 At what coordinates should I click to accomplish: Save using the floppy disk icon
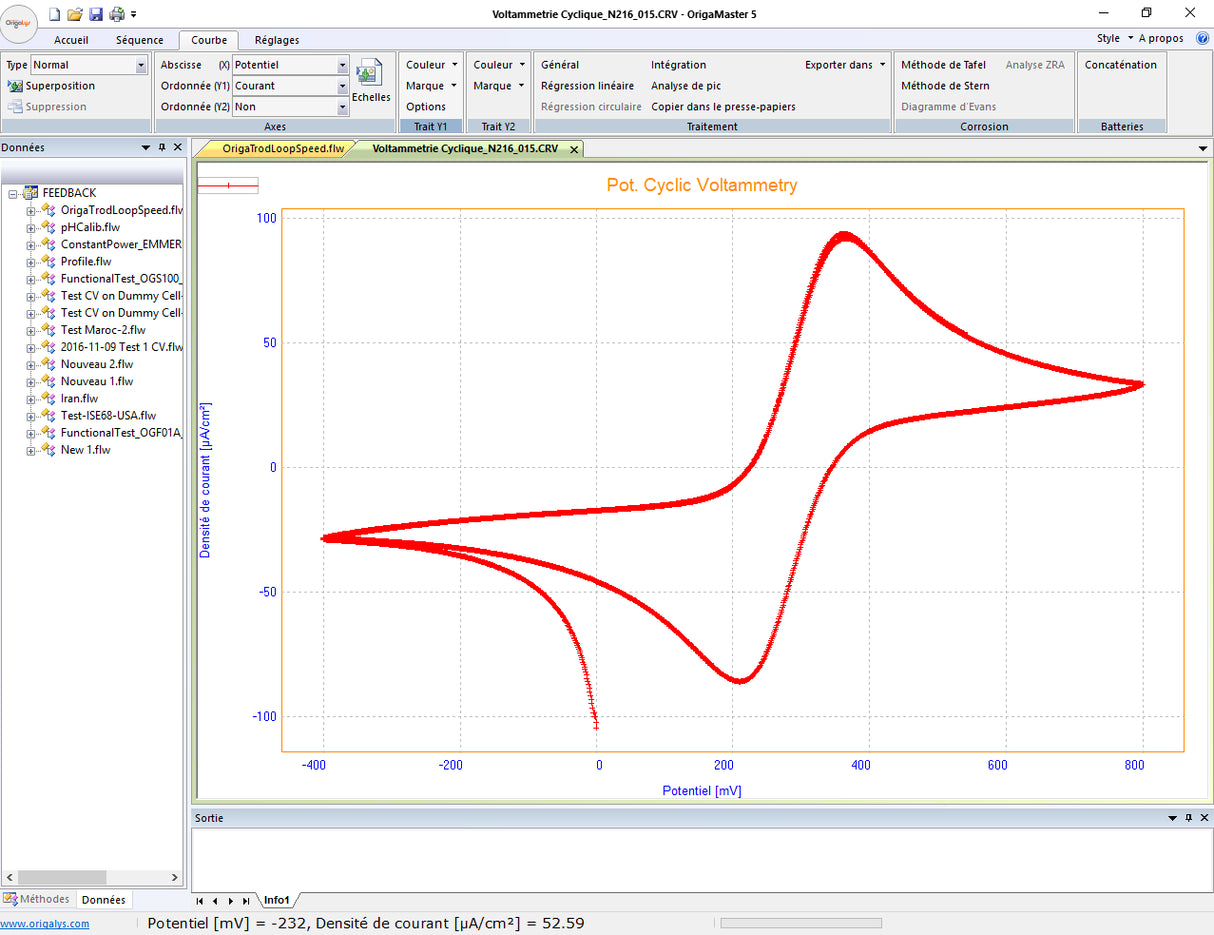click(96, 14)
